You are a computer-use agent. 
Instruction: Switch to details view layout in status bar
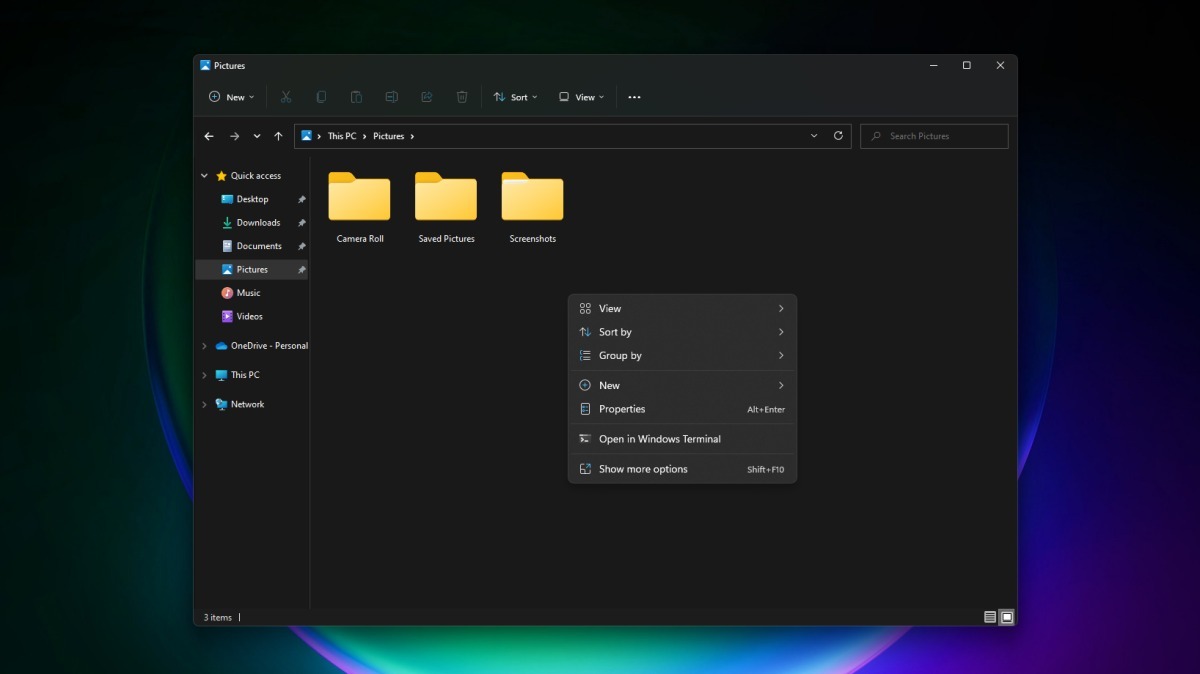(x=990, y=617)
